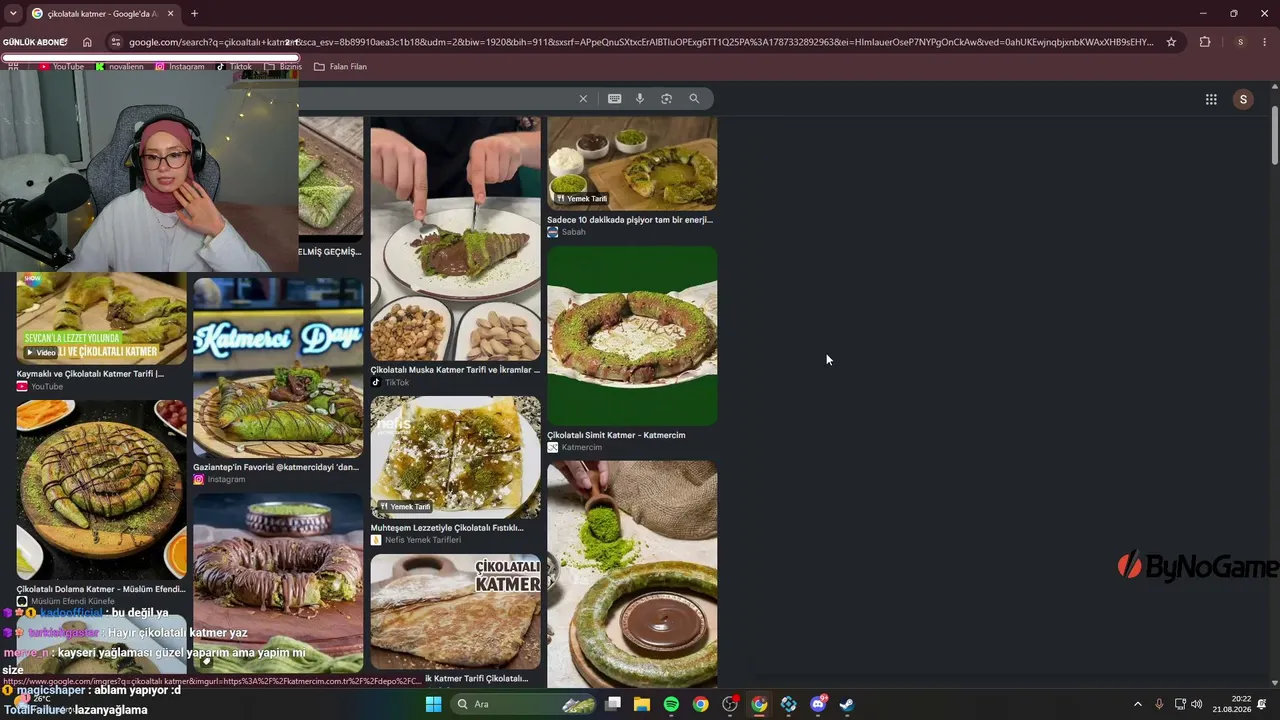Viewport: 1280px width, 720px height.
Task: Open Discord from the taskbar
Action: 818,704
